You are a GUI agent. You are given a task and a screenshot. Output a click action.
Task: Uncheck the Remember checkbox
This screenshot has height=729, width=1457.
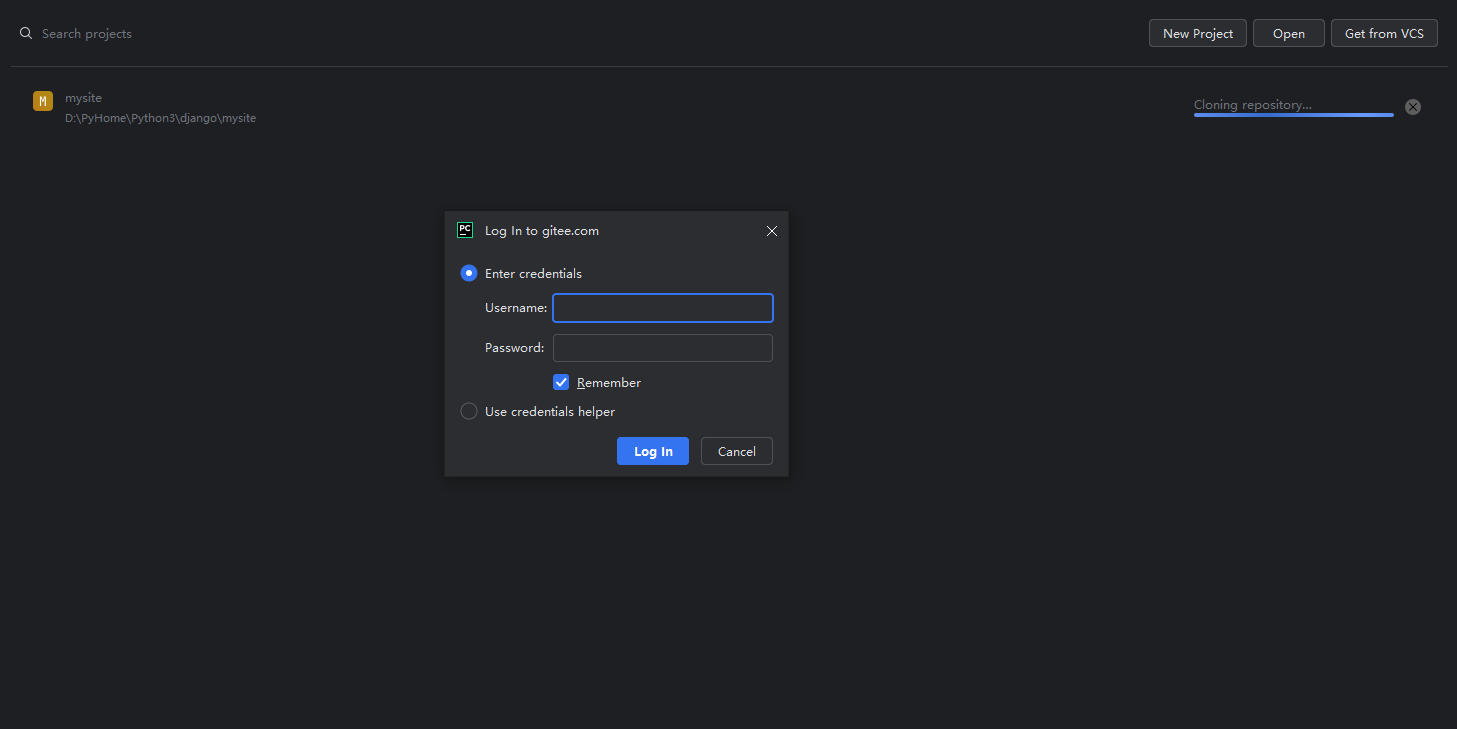click(561, 382)
